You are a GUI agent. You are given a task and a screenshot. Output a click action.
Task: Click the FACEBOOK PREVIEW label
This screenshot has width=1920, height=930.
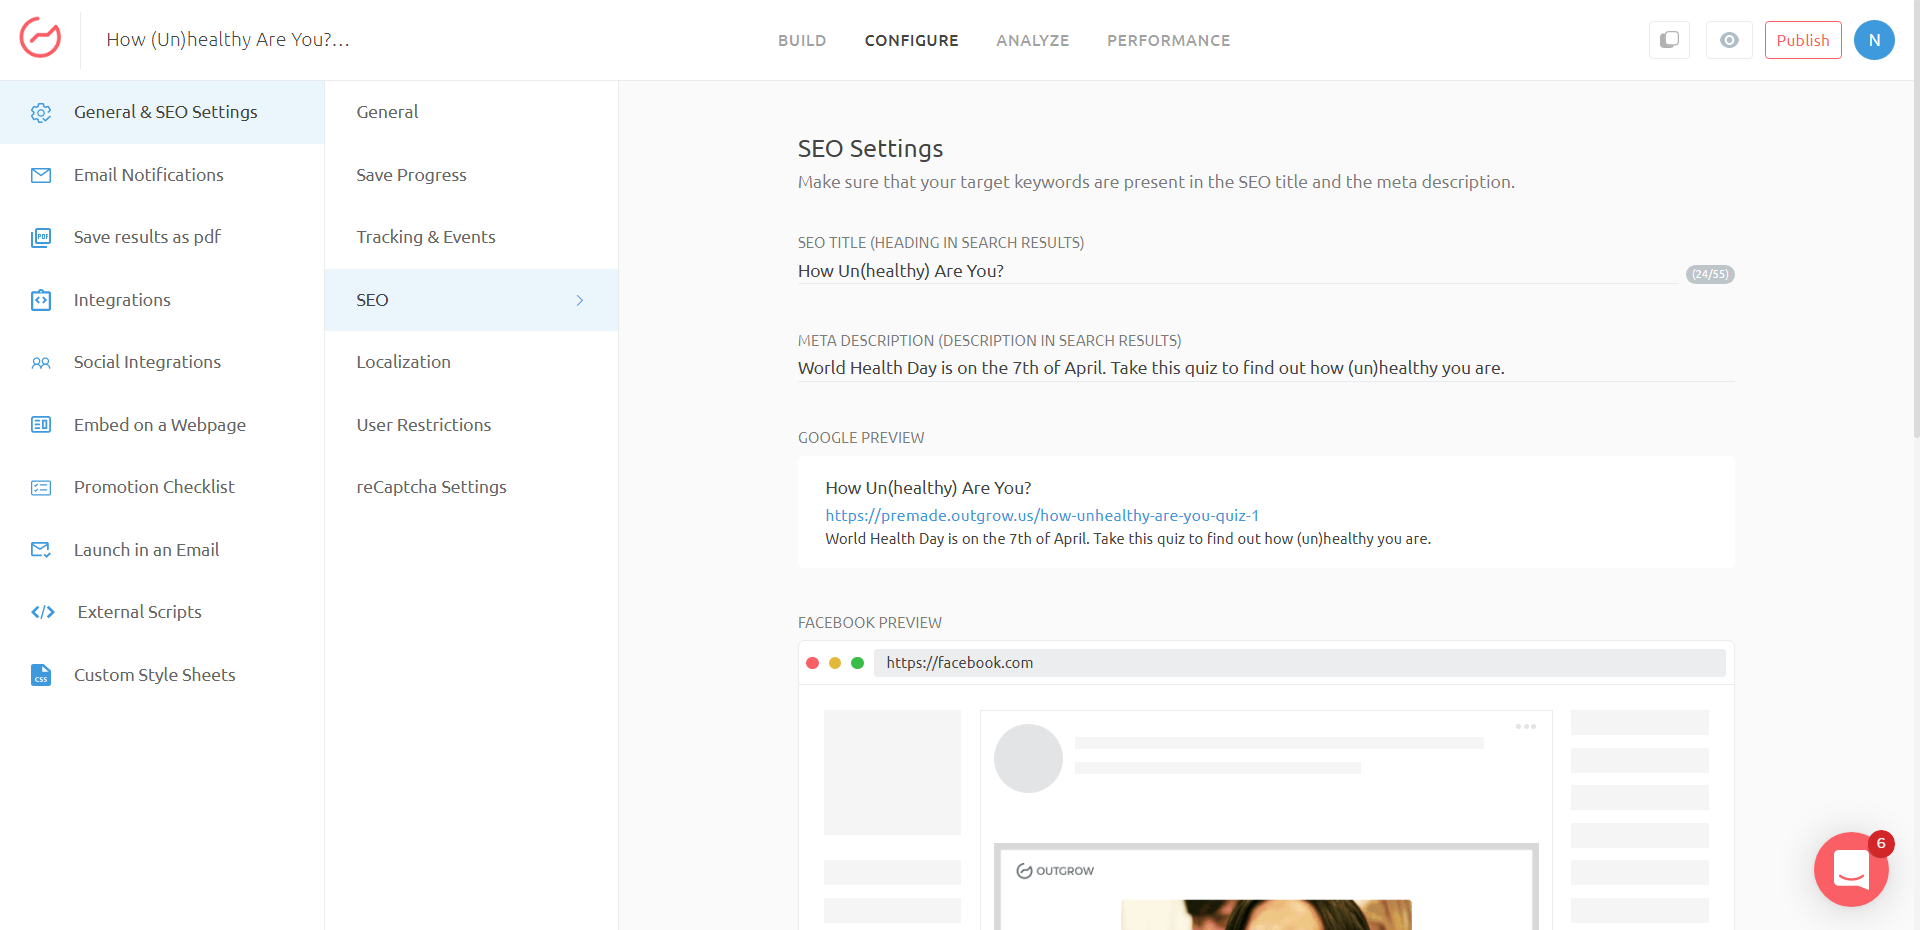coord(870,623)
